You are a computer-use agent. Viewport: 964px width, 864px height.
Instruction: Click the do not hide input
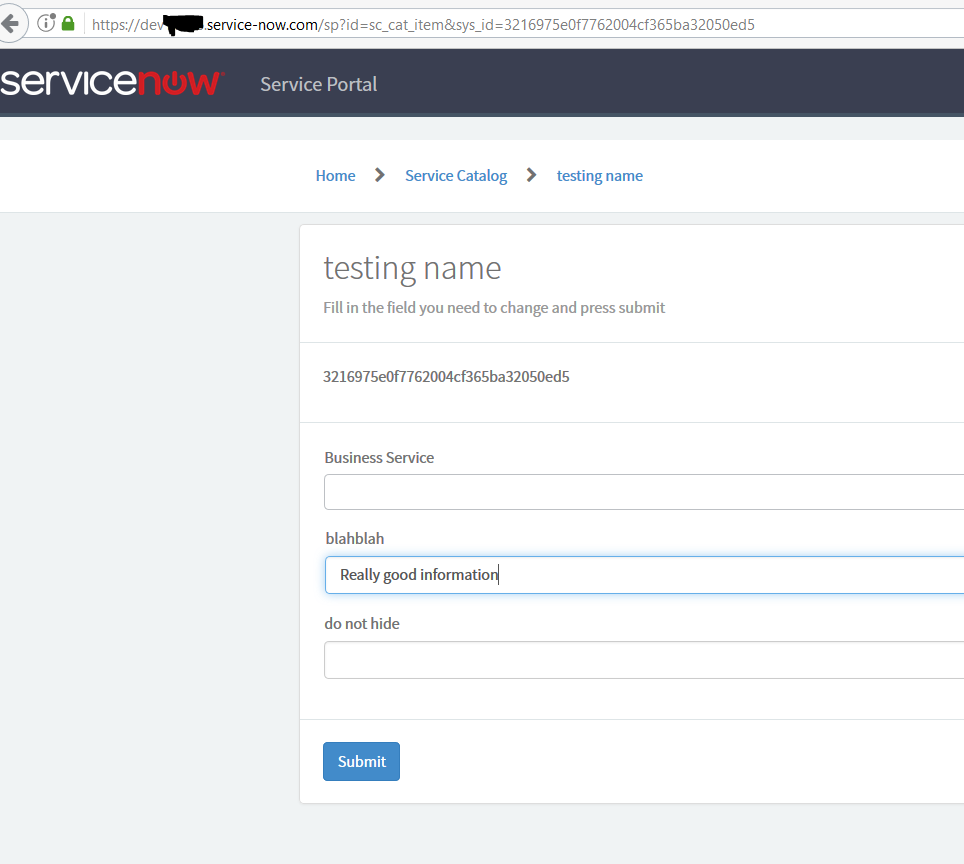[x=642, y=660]
